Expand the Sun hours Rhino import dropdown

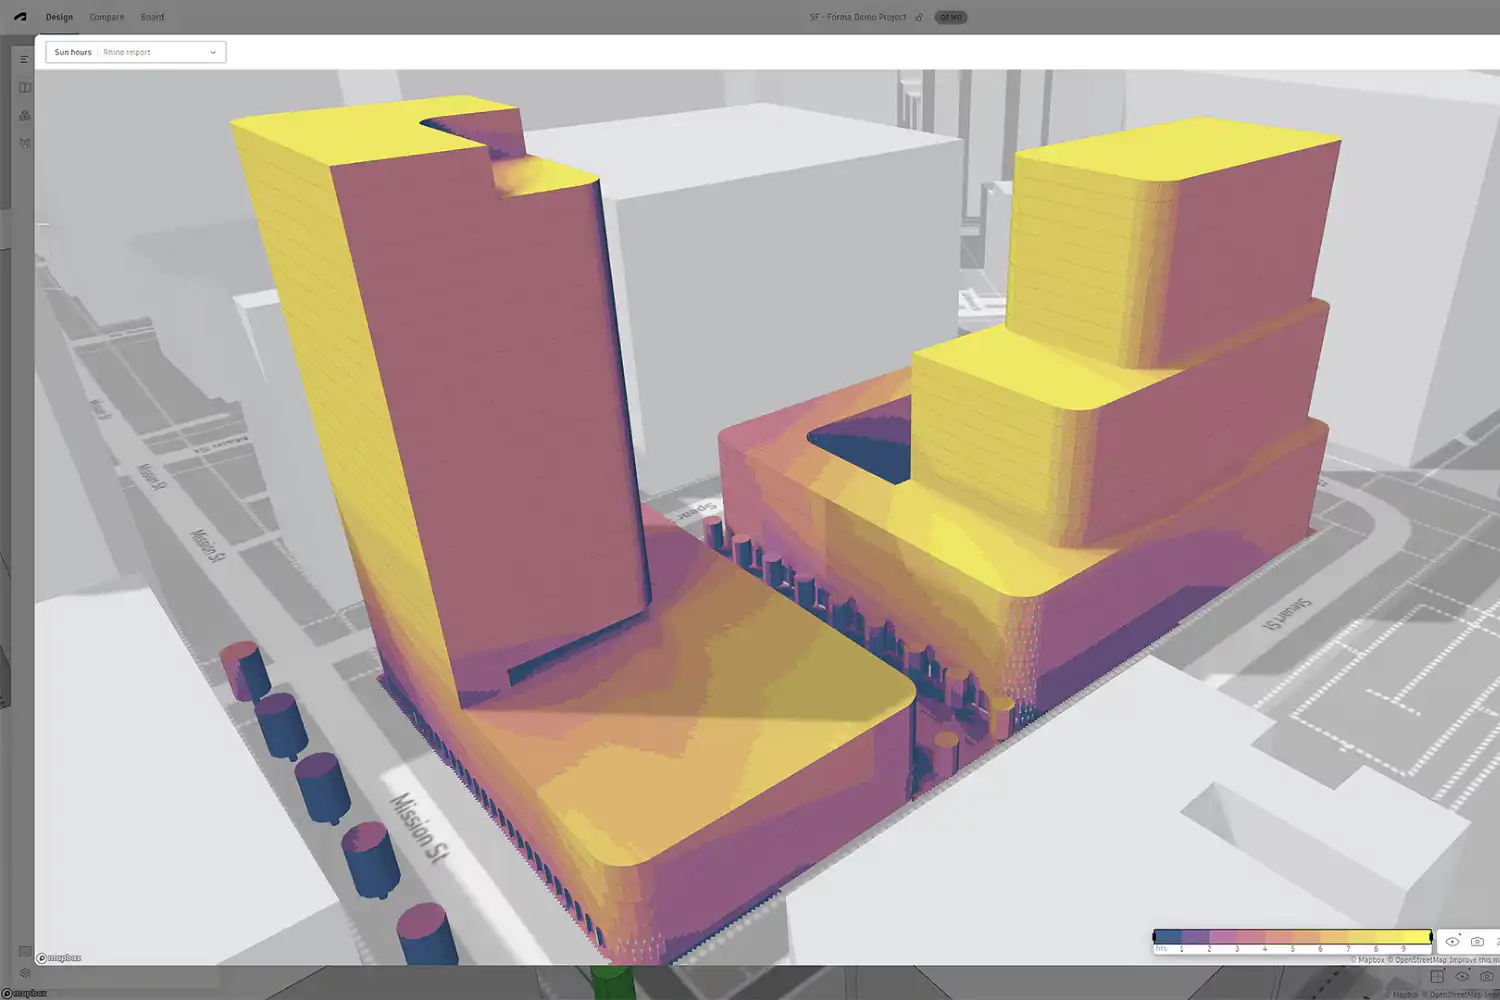[x=212, y=52]
